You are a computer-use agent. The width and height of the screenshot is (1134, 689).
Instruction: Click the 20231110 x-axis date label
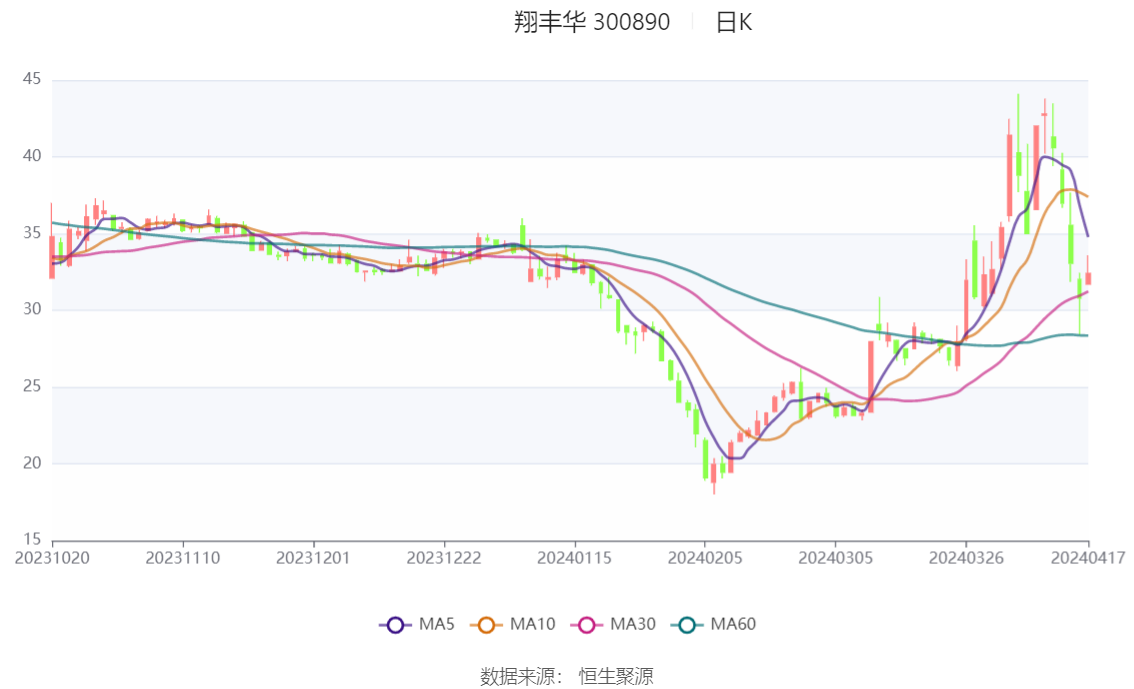[x=183, y=558]
